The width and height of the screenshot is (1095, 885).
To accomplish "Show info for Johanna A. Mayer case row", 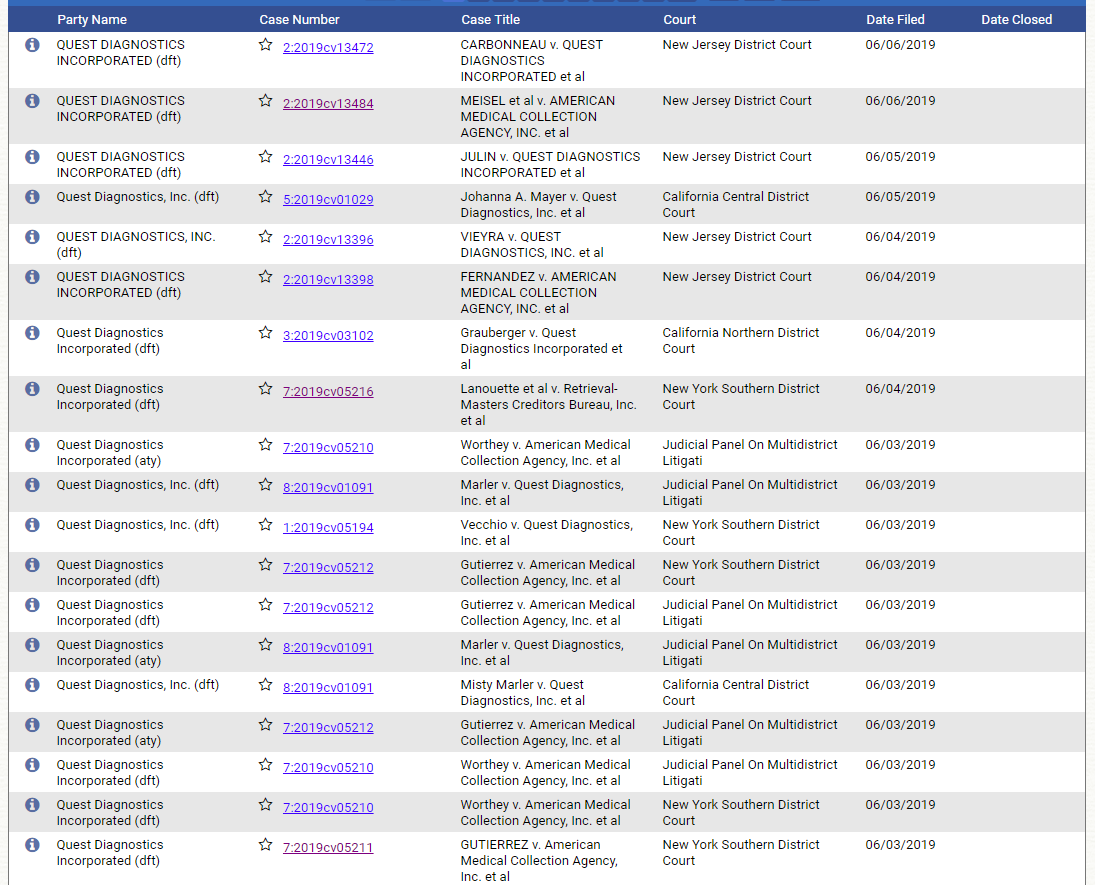I will [x=32, y=196].
